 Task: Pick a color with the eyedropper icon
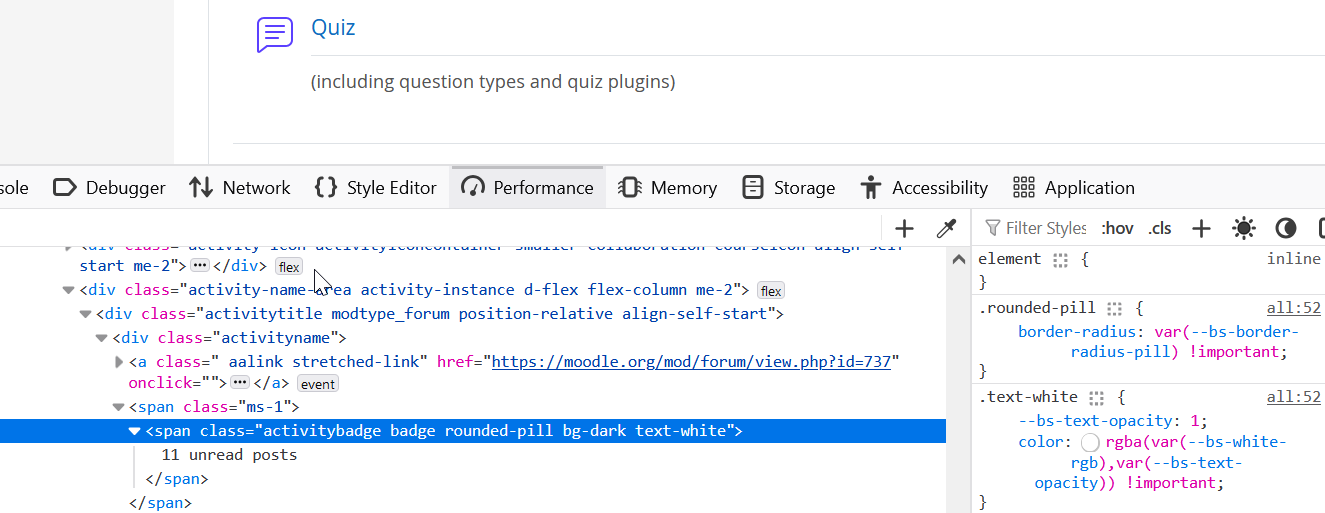(946, 228)
